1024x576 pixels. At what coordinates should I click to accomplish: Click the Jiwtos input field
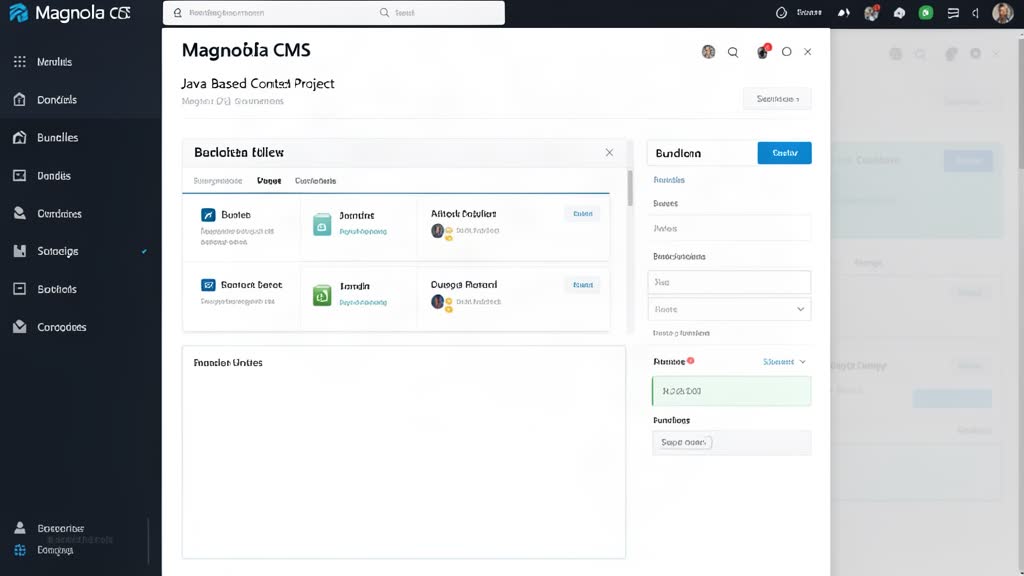(x=729, y=229)
